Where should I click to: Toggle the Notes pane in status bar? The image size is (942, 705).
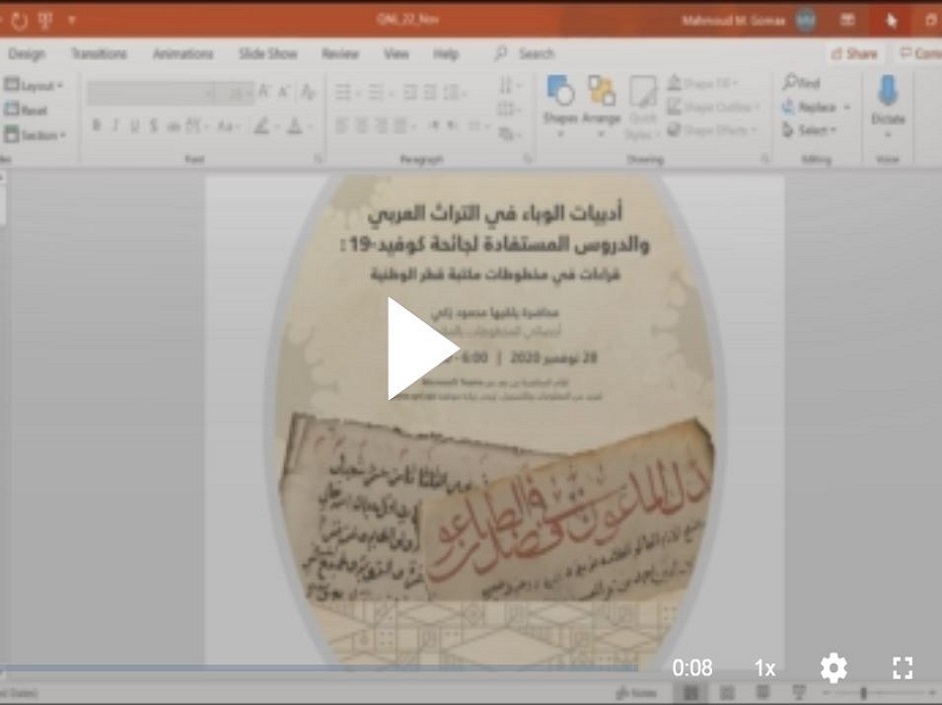637,693
